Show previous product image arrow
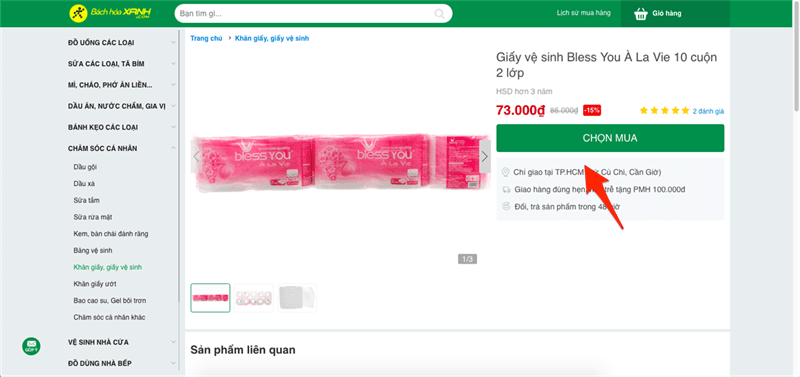The image size is (800, 377). 196,156
